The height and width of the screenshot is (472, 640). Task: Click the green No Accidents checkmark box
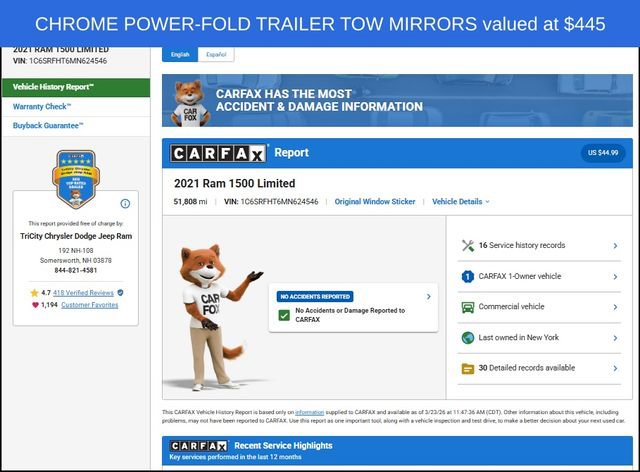284,315
